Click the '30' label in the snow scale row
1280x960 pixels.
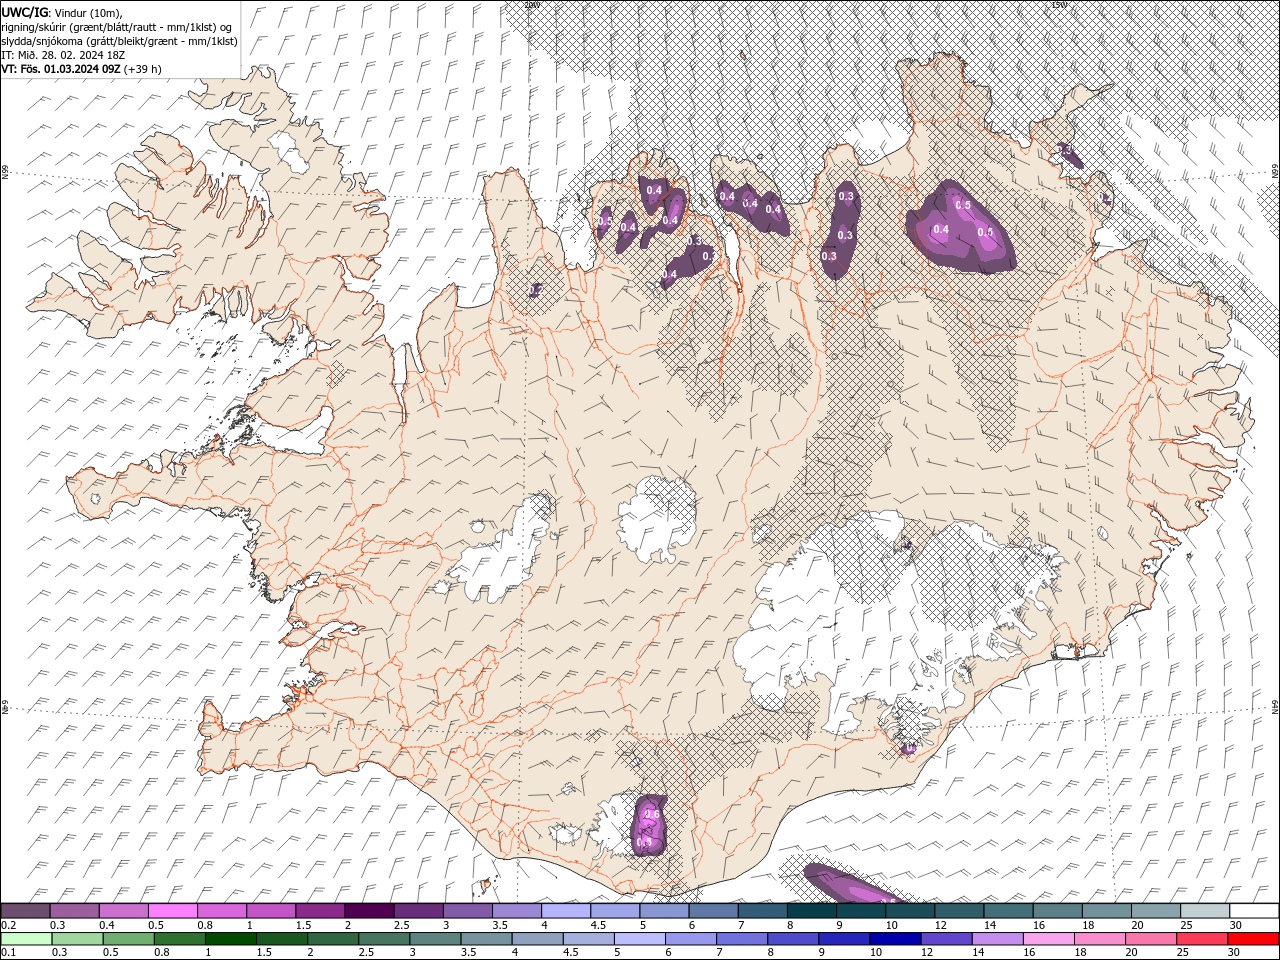pyautogui.click(x=1235, y=925)
